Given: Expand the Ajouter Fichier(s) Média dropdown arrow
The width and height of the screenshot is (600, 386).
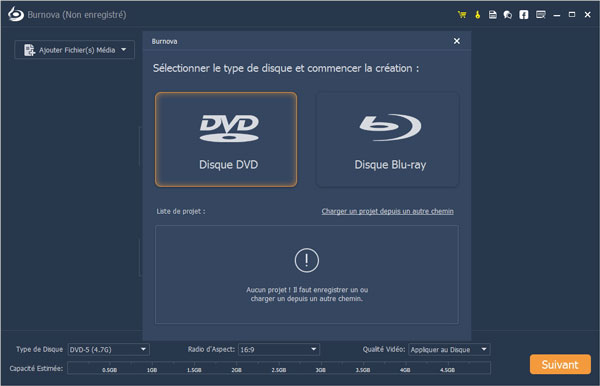Looking at the screenshot, I should (124, 50).
